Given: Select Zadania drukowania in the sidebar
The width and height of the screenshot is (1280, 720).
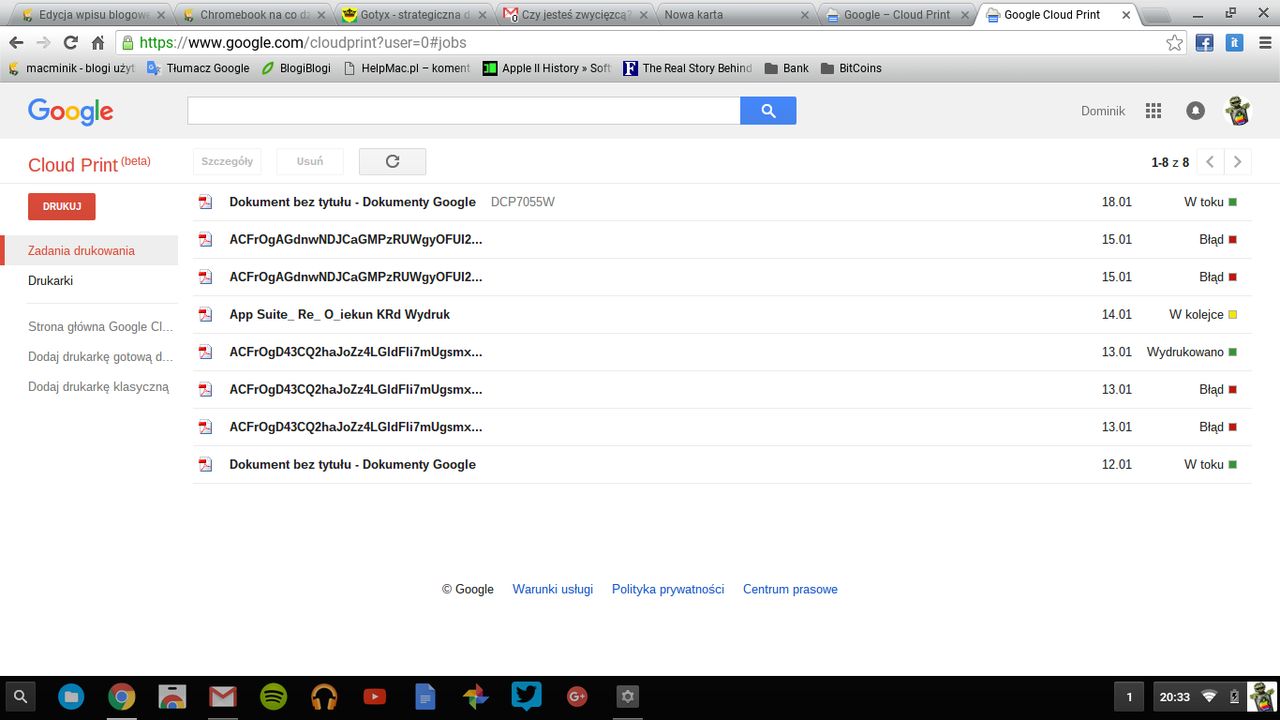Looking at the screenshot, I should pyautogui.click(x=90, y=251).
